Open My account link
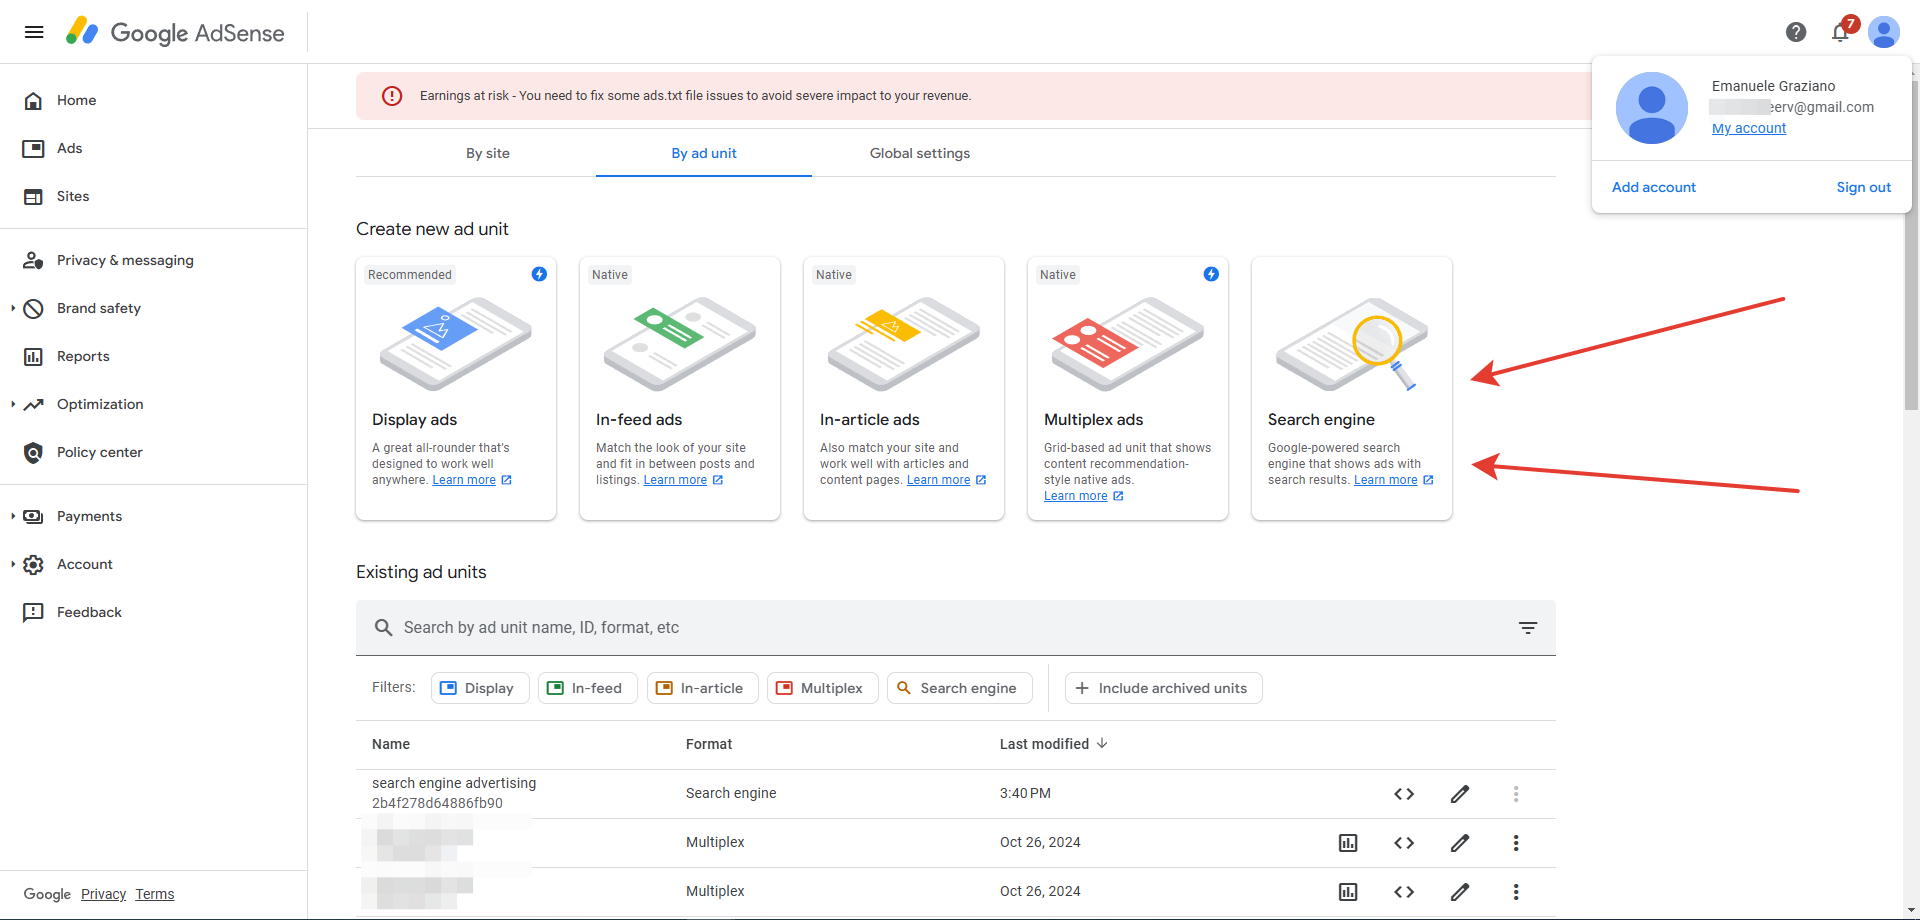The height and width of the screenshot is (920, 1920). (x=1749, y=128)
